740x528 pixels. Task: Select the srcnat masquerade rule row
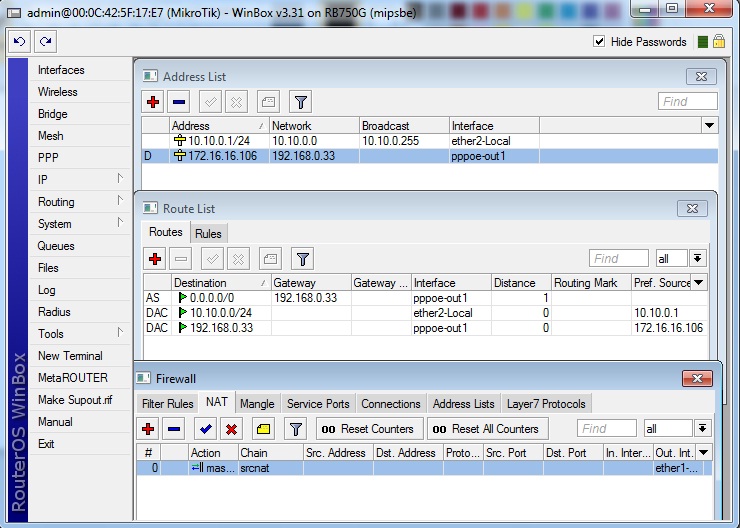pos(424,468)
